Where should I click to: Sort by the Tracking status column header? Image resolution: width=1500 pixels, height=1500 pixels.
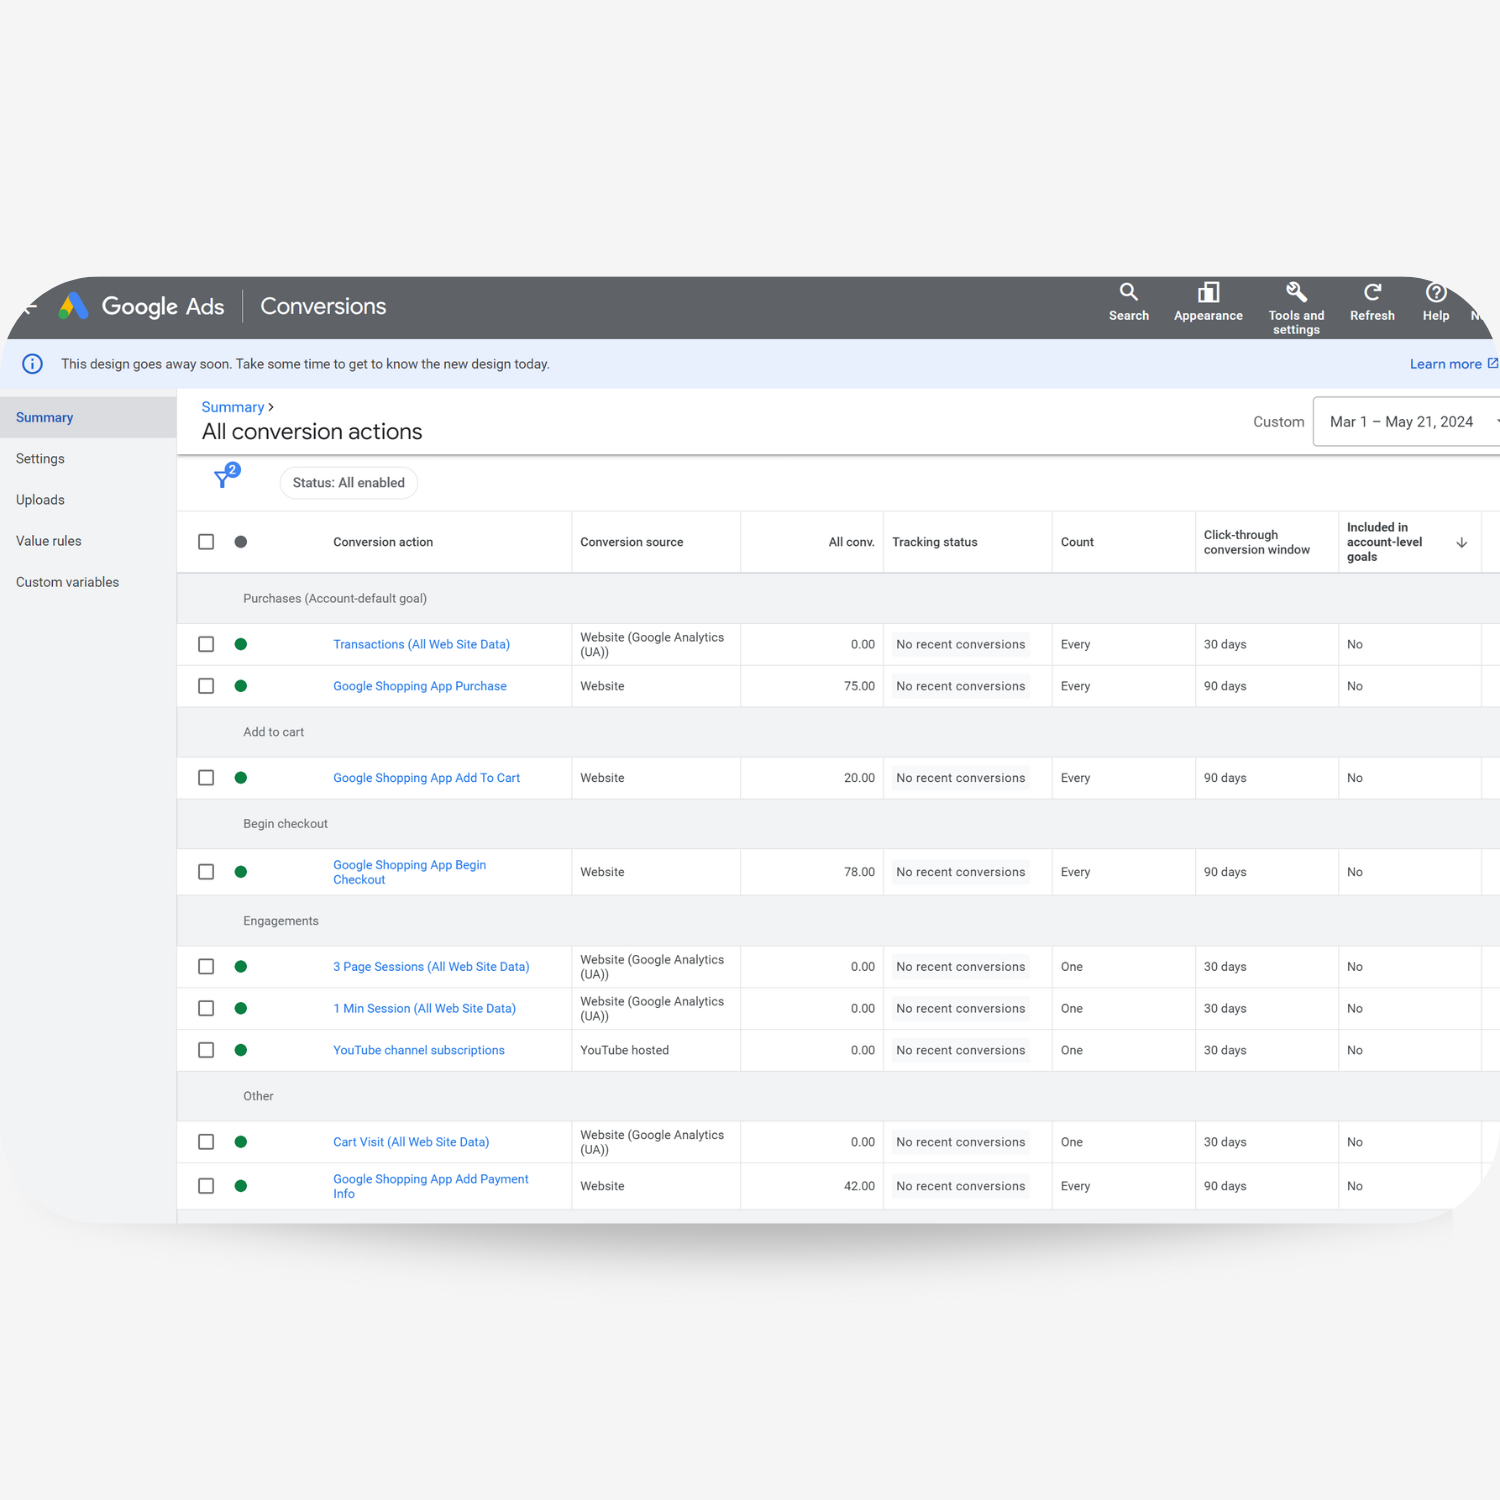[935, 542]
